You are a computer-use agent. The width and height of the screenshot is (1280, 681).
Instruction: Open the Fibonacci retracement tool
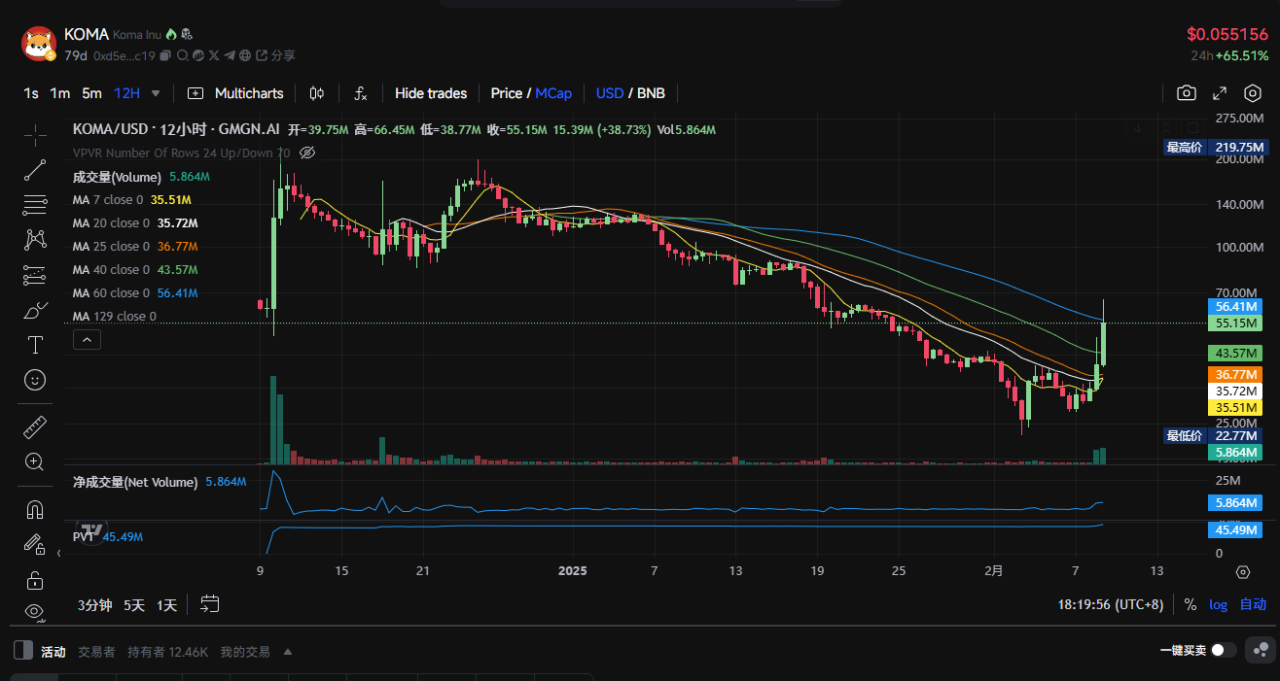(35, 205)
